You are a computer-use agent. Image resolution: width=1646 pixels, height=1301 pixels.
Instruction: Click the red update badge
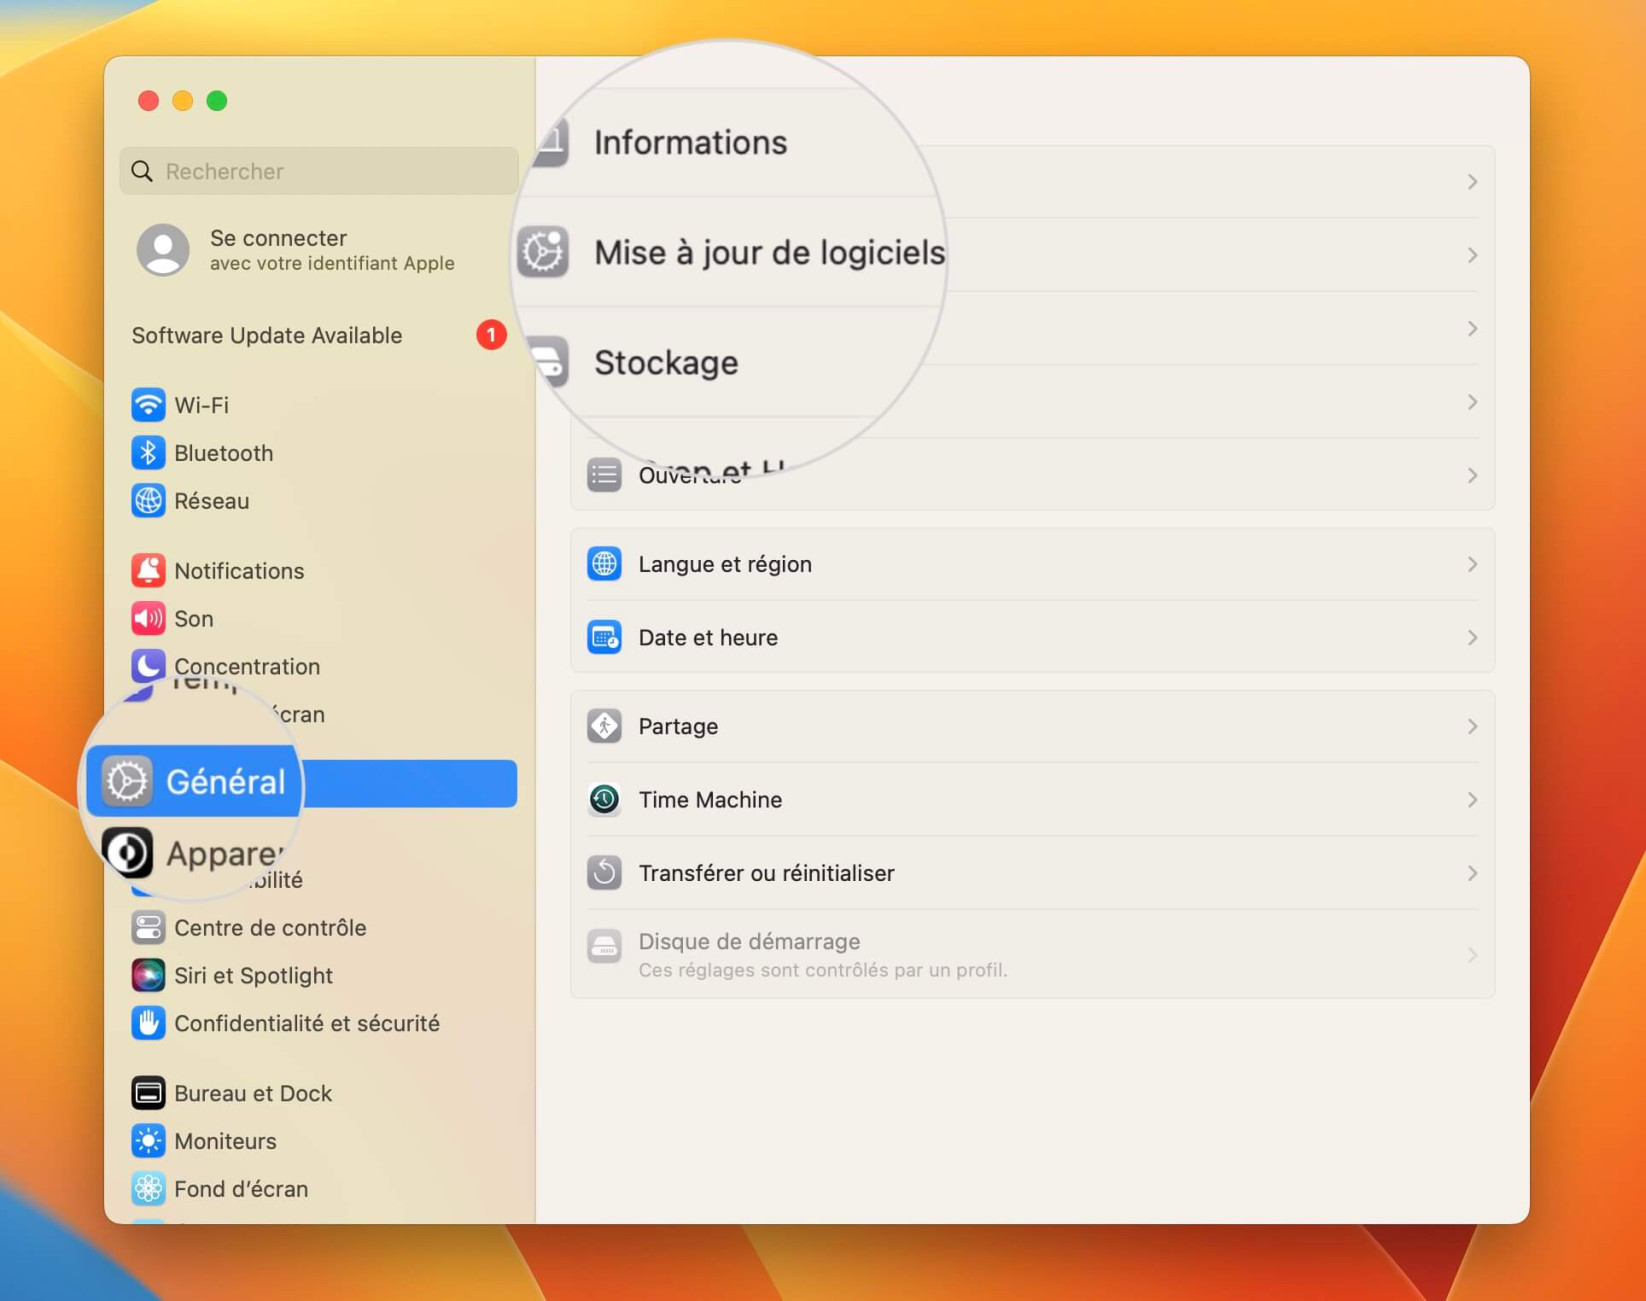[491, 335]
